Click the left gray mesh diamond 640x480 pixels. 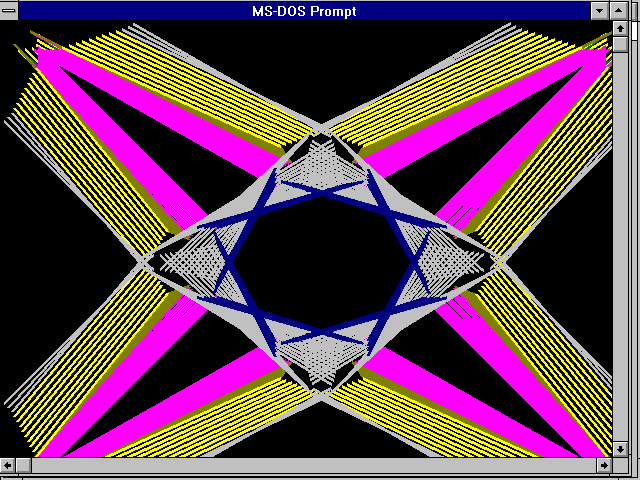click(x=192, y=261)
